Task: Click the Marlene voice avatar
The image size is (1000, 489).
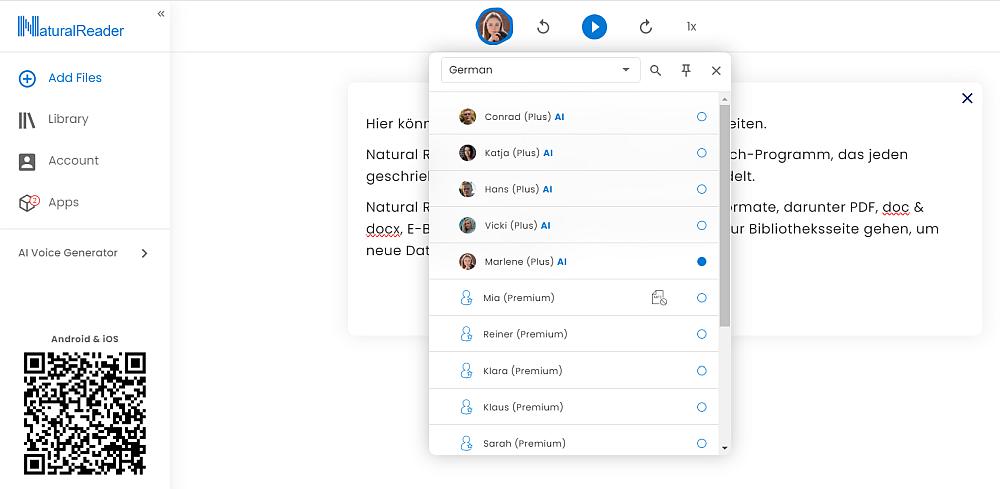Action: 467,262
